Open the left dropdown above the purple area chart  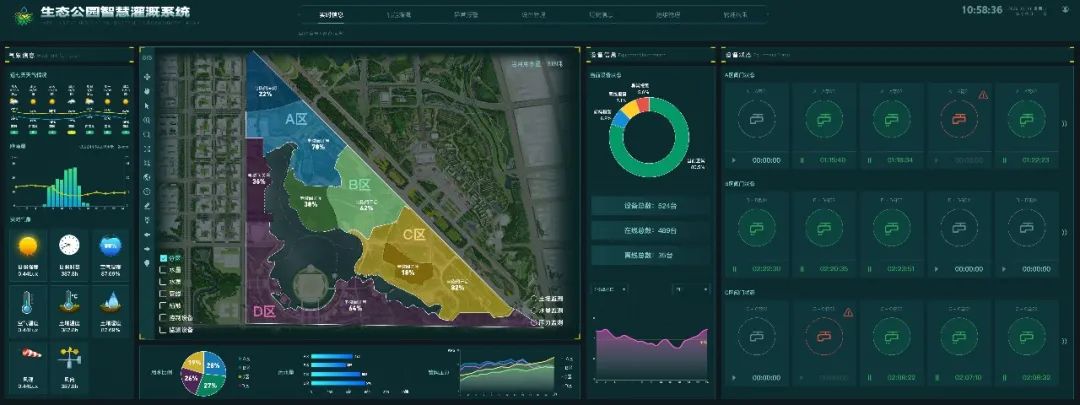point(609,290)
